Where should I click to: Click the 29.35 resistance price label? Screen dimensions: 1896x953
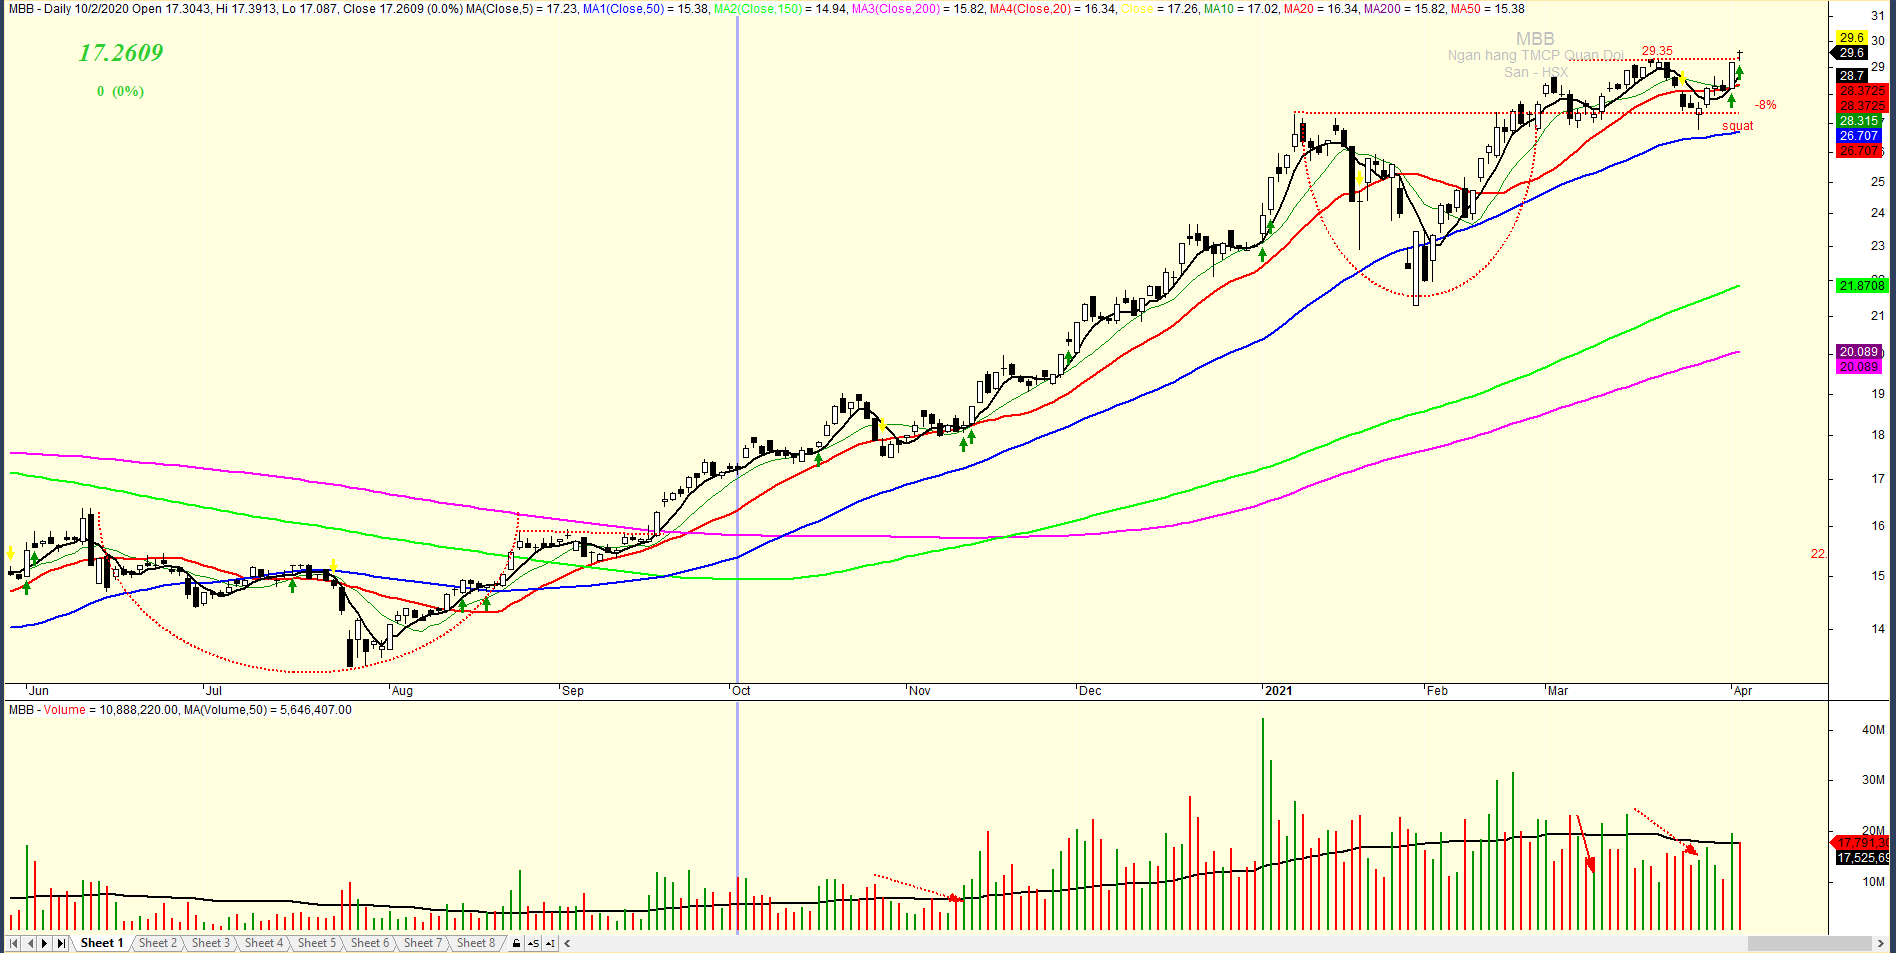point(1656,51)
